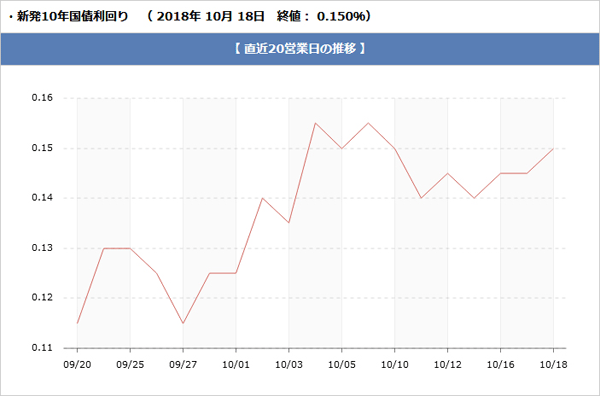Click the 0.11 y-axis value label
Viewport: 600px width, 396px height.
pos(42,348)
